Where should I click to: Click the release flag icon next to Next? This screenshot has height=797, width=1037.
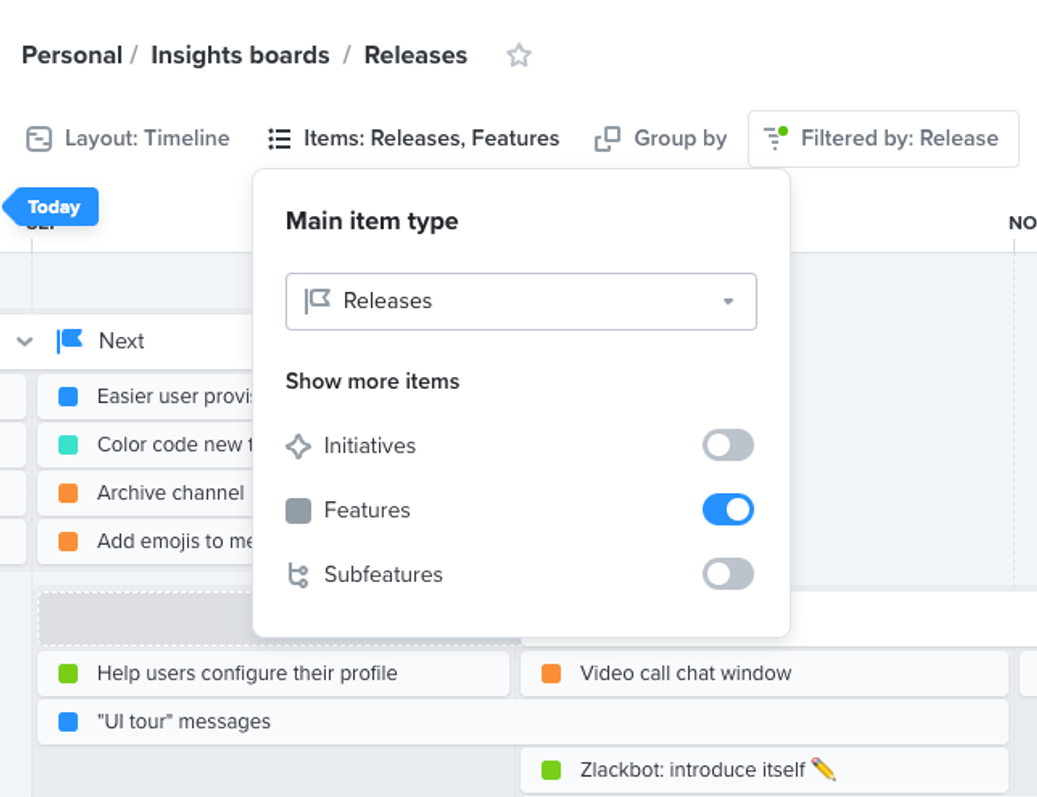(x=69, y=341)
